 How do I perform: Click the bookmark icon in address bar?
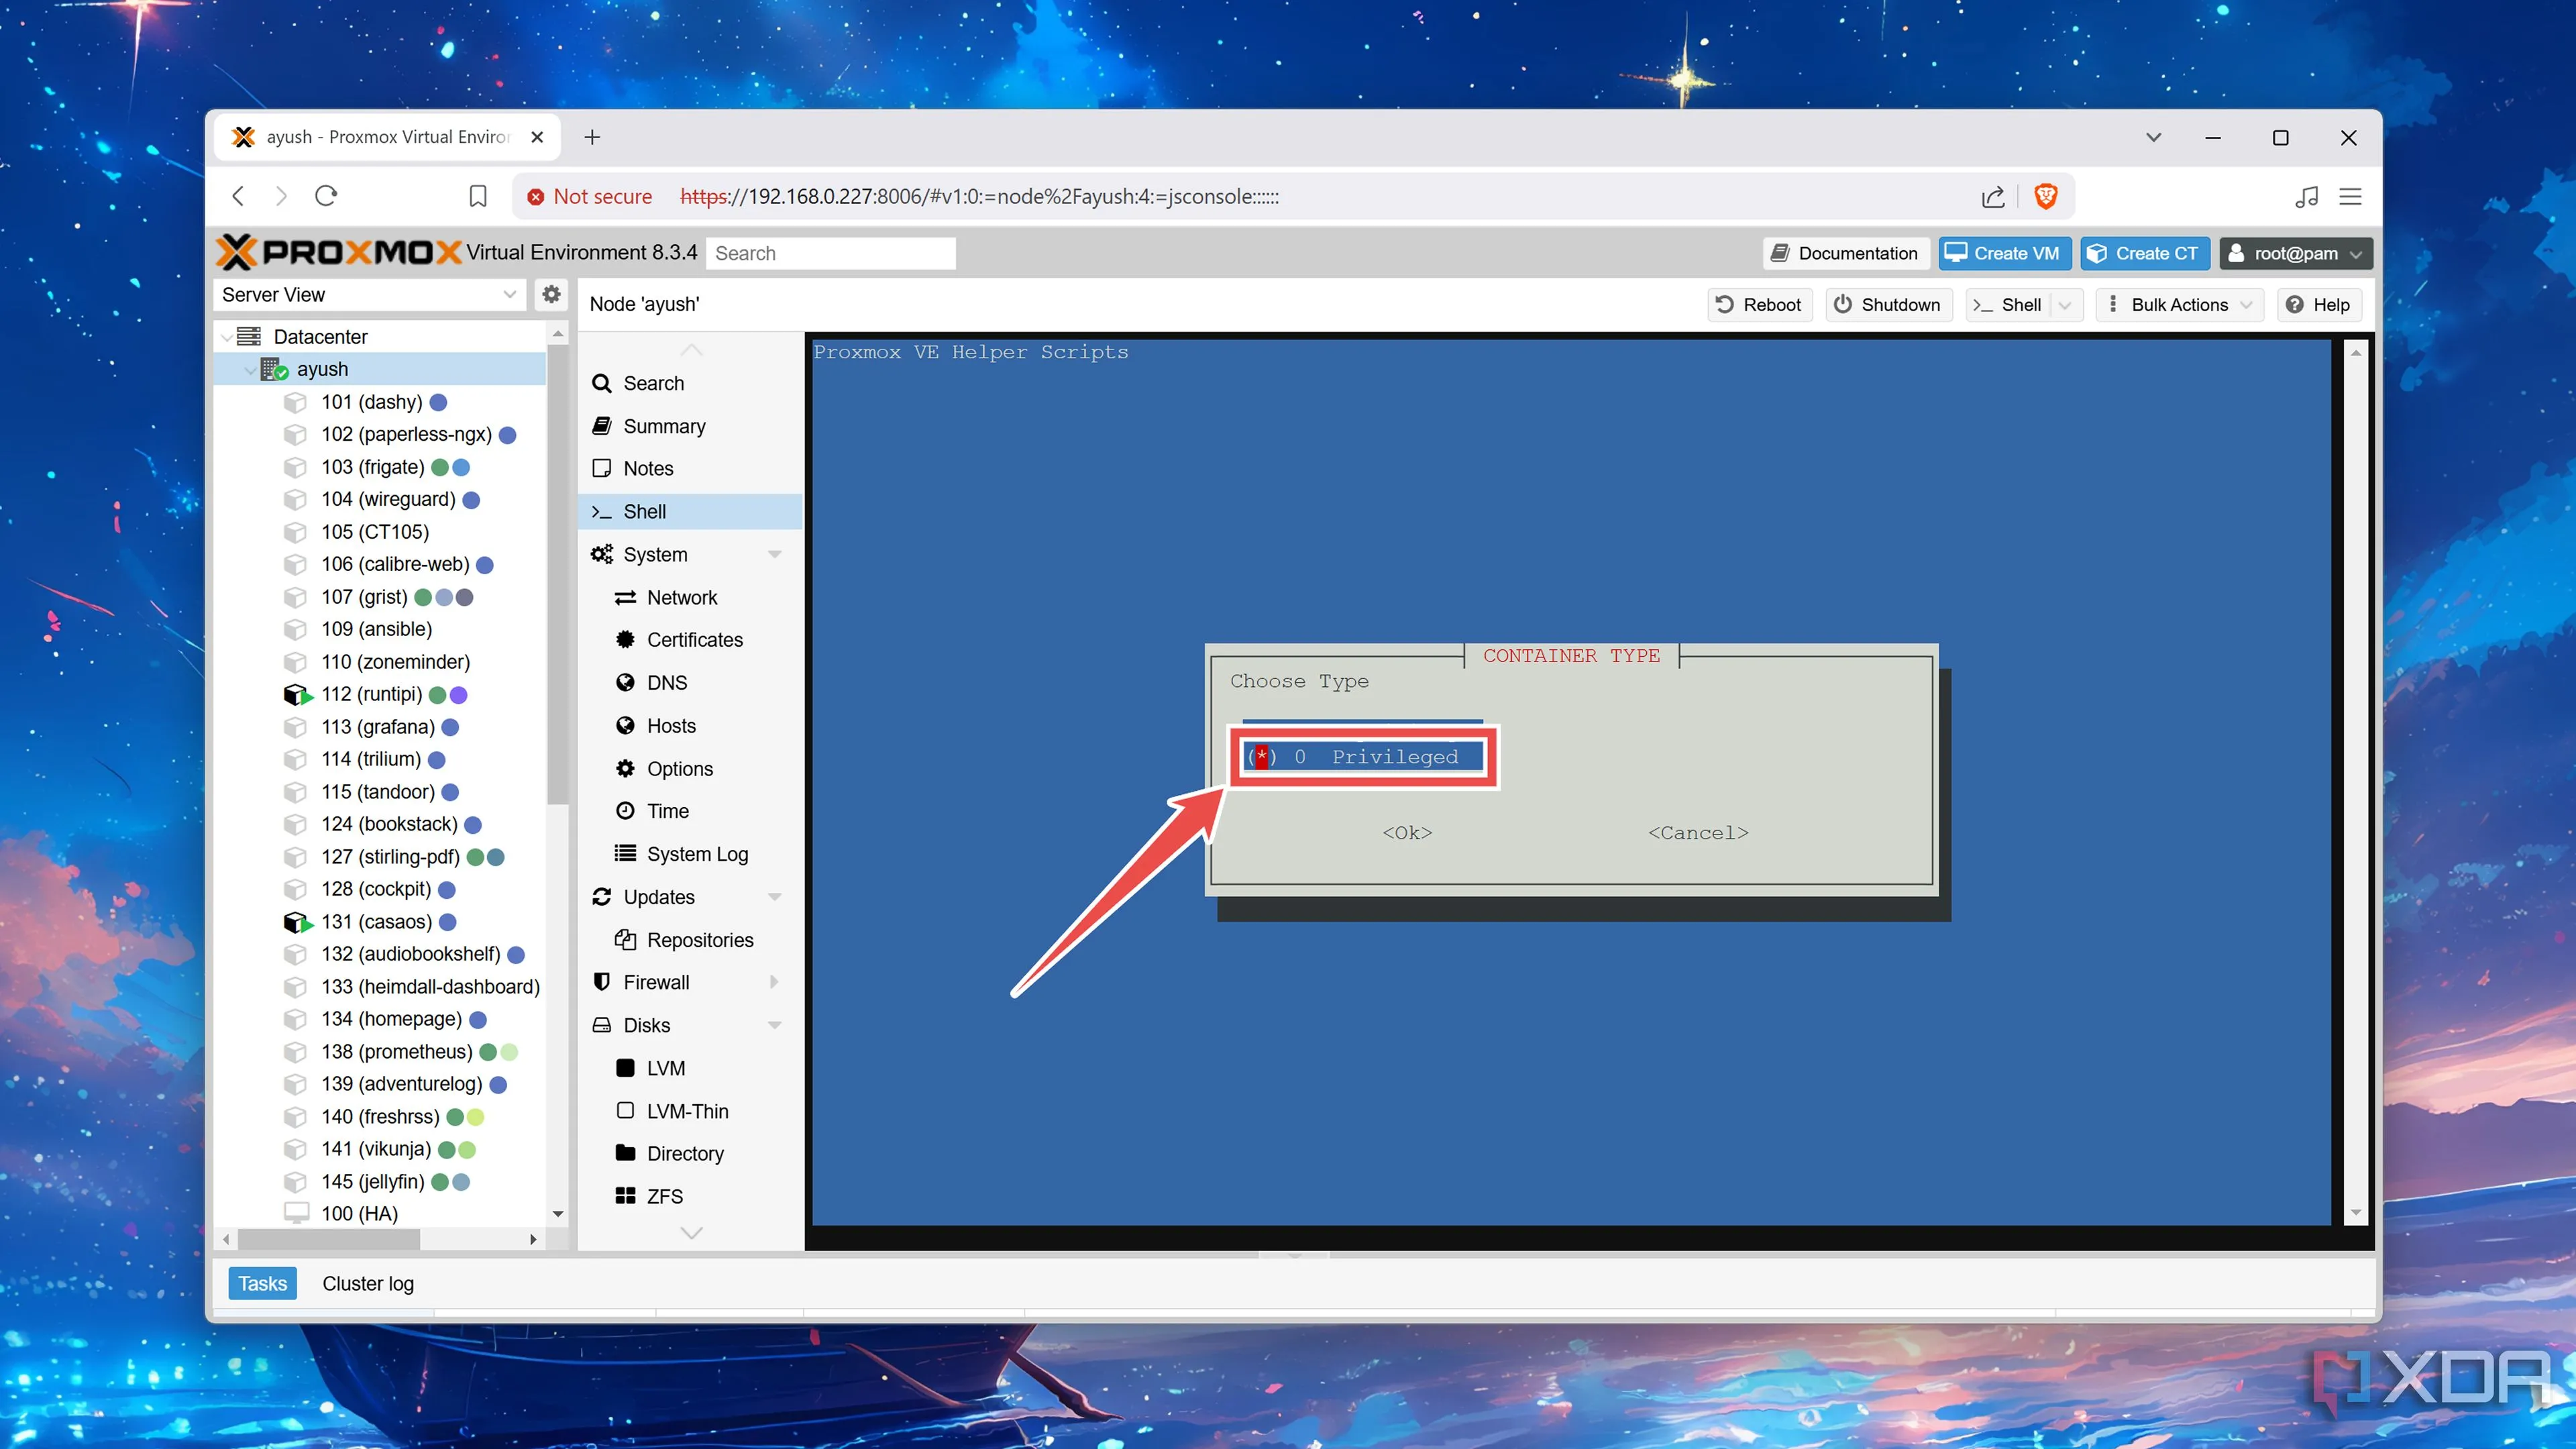[478, 196]
